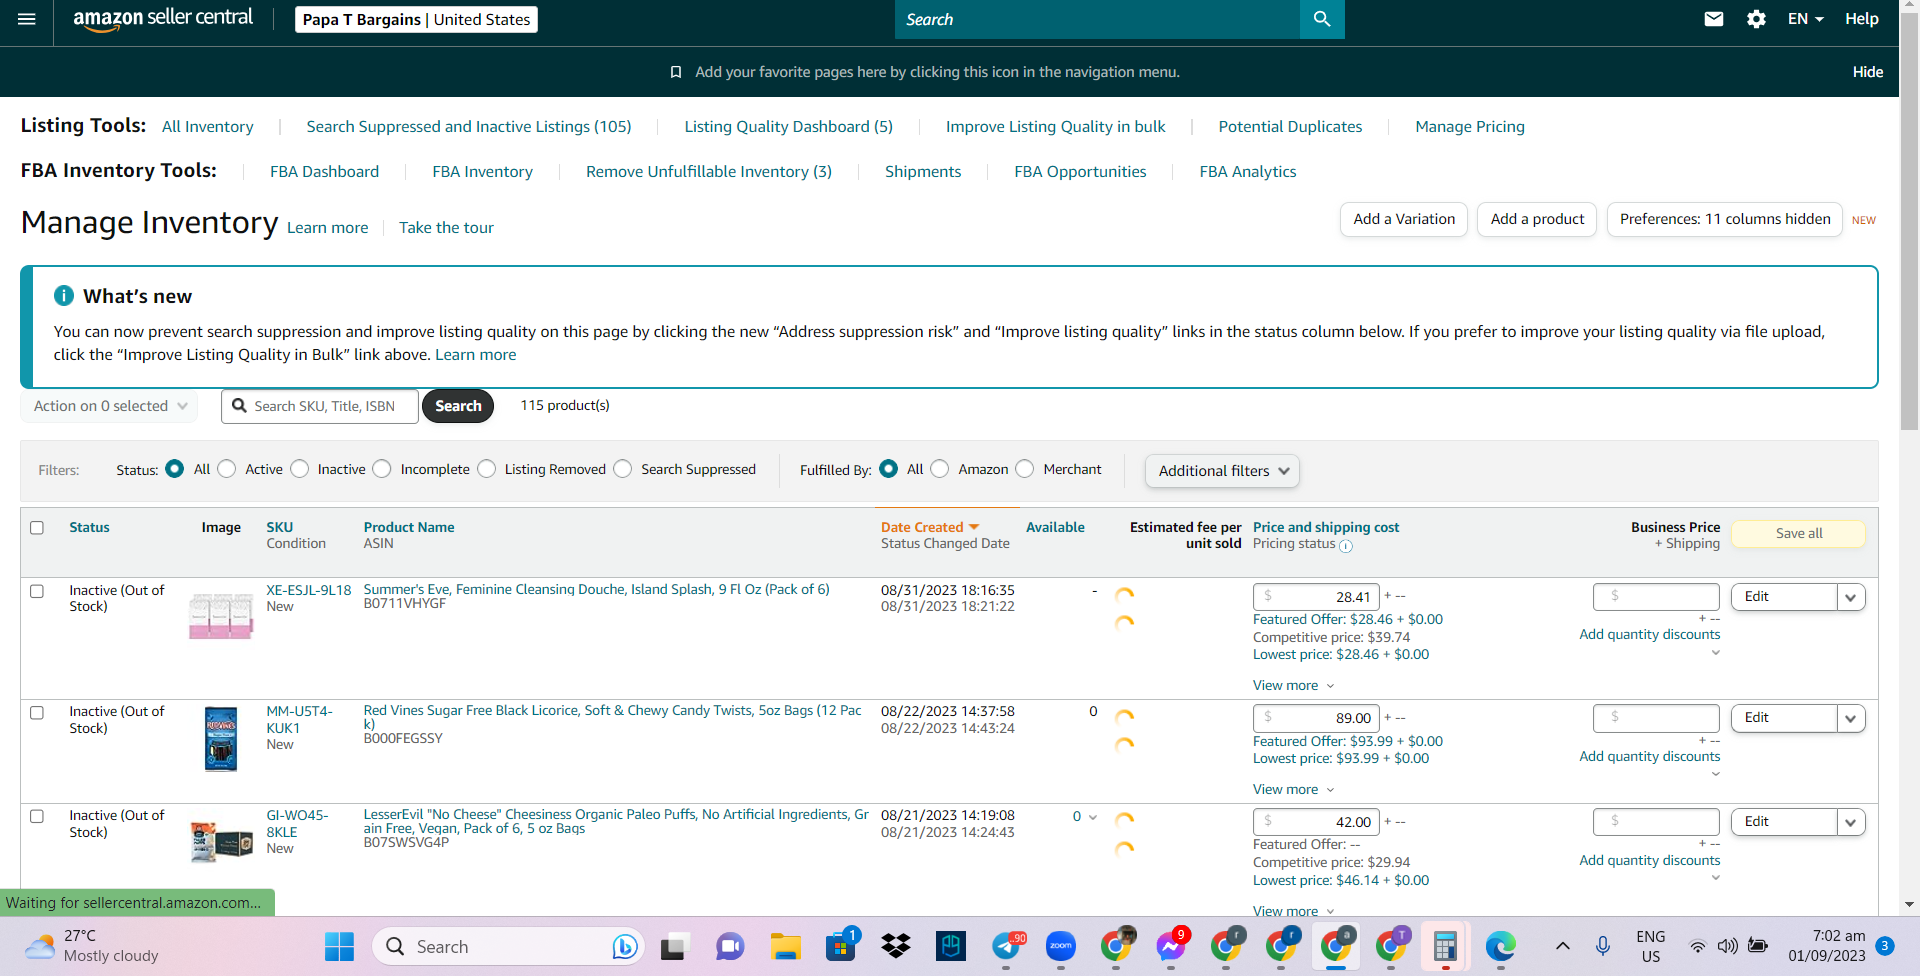Open the messages envelope icon
This screenshot has height=976, width=1920.
(x=1714, y=19)
